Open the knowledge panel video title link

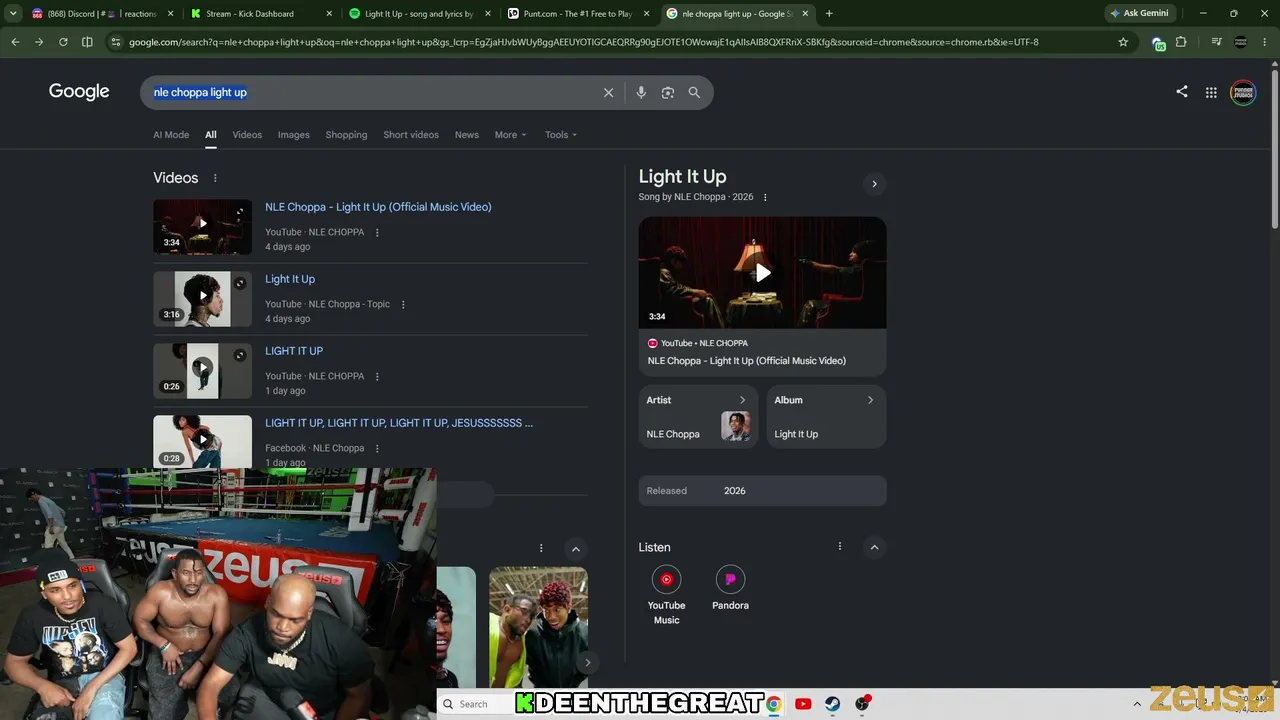click(747, 361)
